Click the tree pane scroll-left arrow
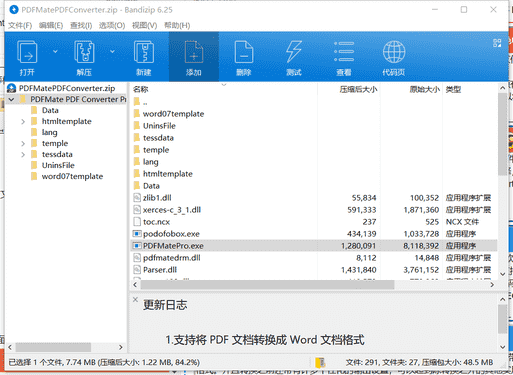Image resolution: width=513 pixels, height=375 pixels. (10, 347)
